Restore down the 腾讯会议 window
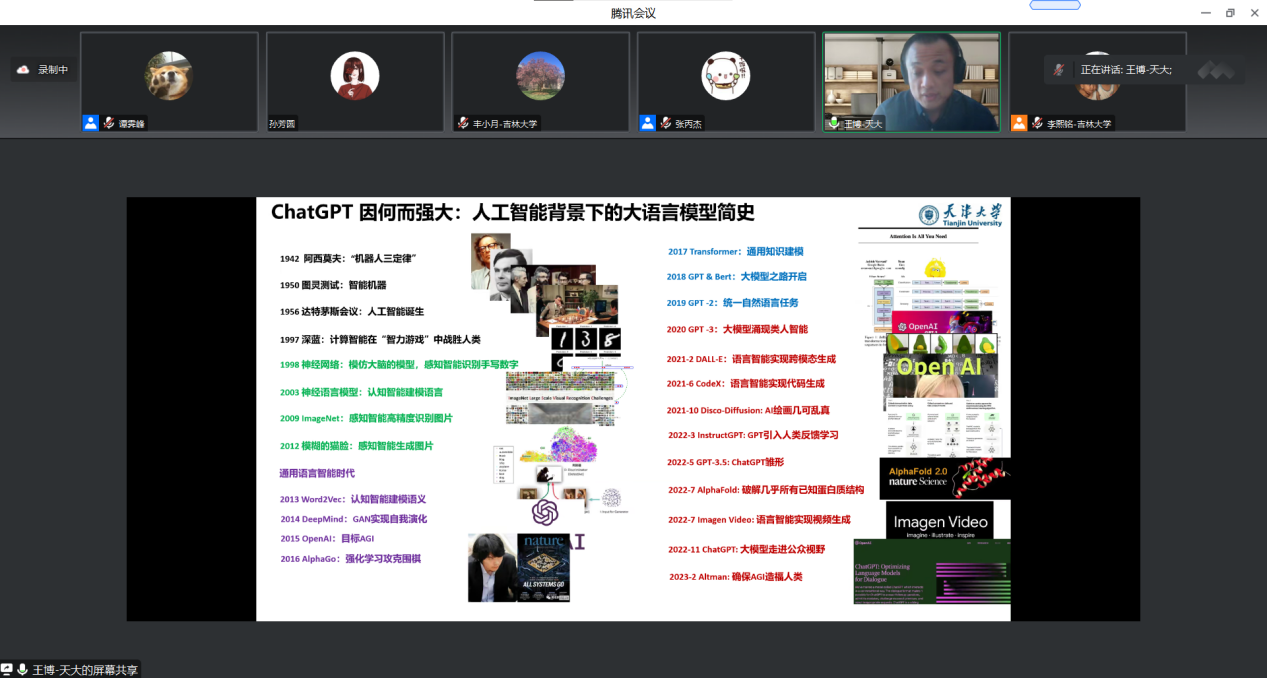The height and width of the screenshot is (678, 1267). click(x=1229, y=13)
